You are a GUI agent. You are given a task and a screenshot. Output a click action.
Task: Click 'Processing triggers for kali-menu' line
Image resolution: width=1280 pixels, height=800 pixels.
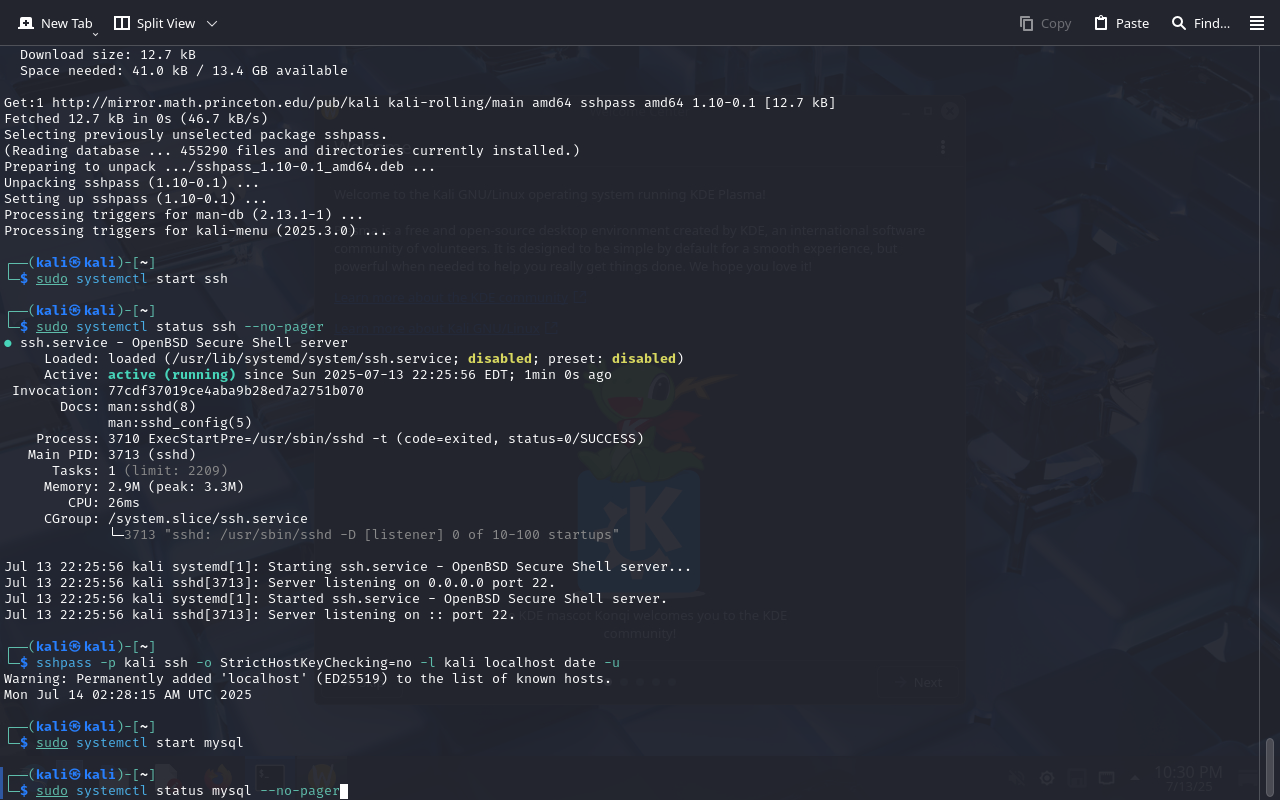click(x=196, y=231)
